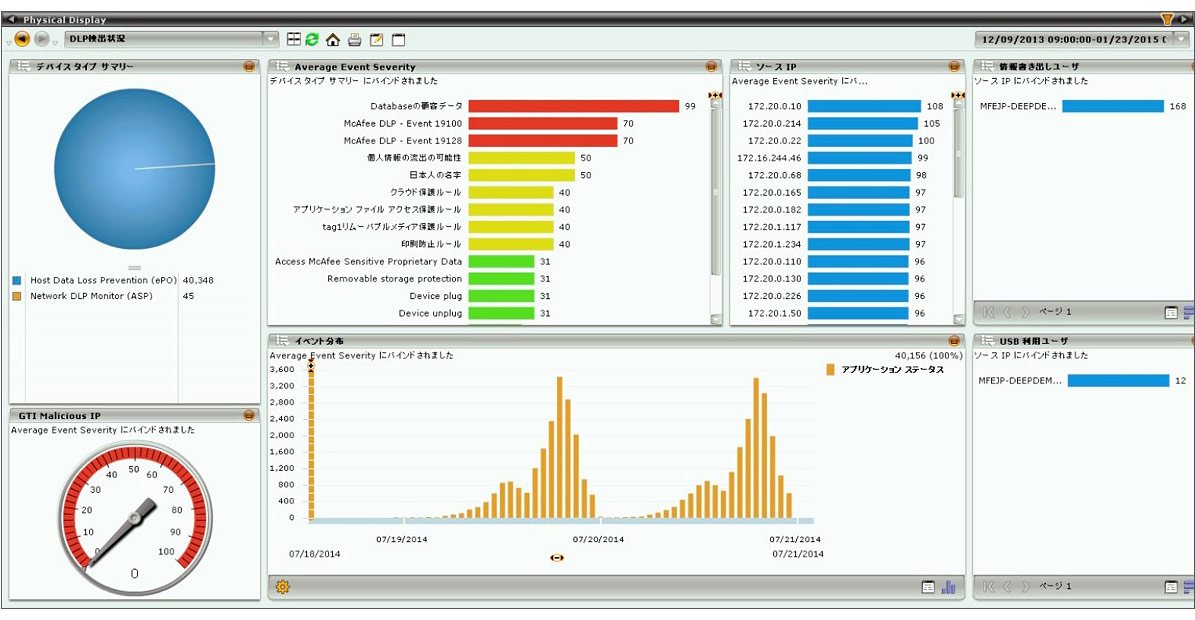1195x620 pixels.
Task: Click the orange back navigation arrow
Action: click(22, 39)
